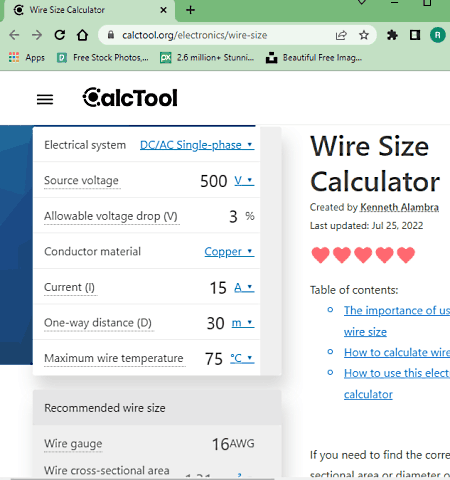Open the profile avatar R
The width and height of the screenshot is (450, 480).
click(438, 35)
